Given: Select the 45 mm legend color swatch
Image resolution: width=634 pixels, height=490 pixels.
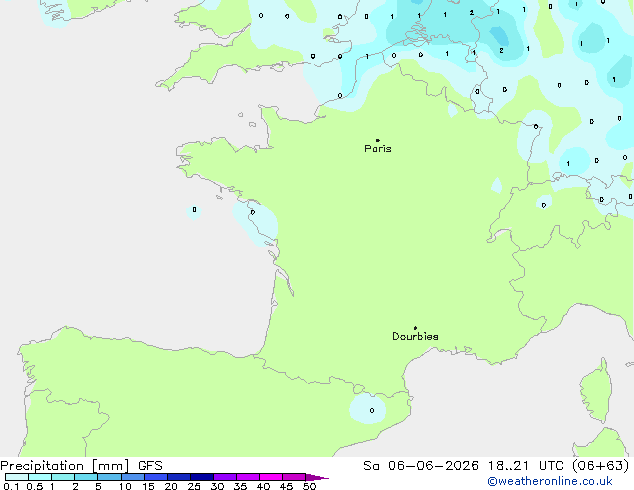Looking at the screenshot, I should (x=294, y=477).
